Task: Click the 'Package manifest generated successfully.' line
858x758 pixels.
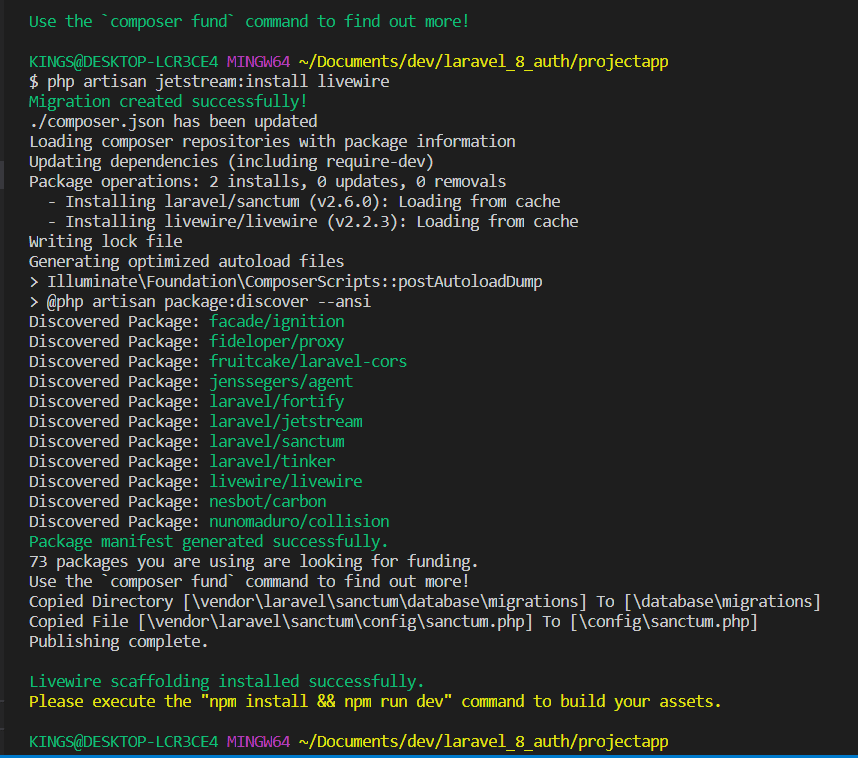Action: click(208, 542)
